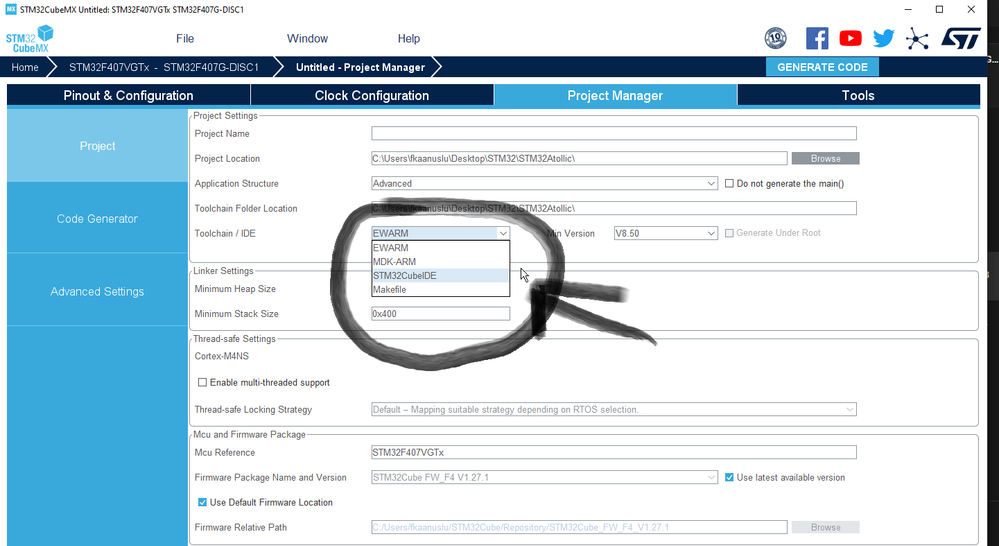This screenshot has width=999, height=546.
Task: Click the GENERATE CODE button
Action: click(x=822, y=67)
